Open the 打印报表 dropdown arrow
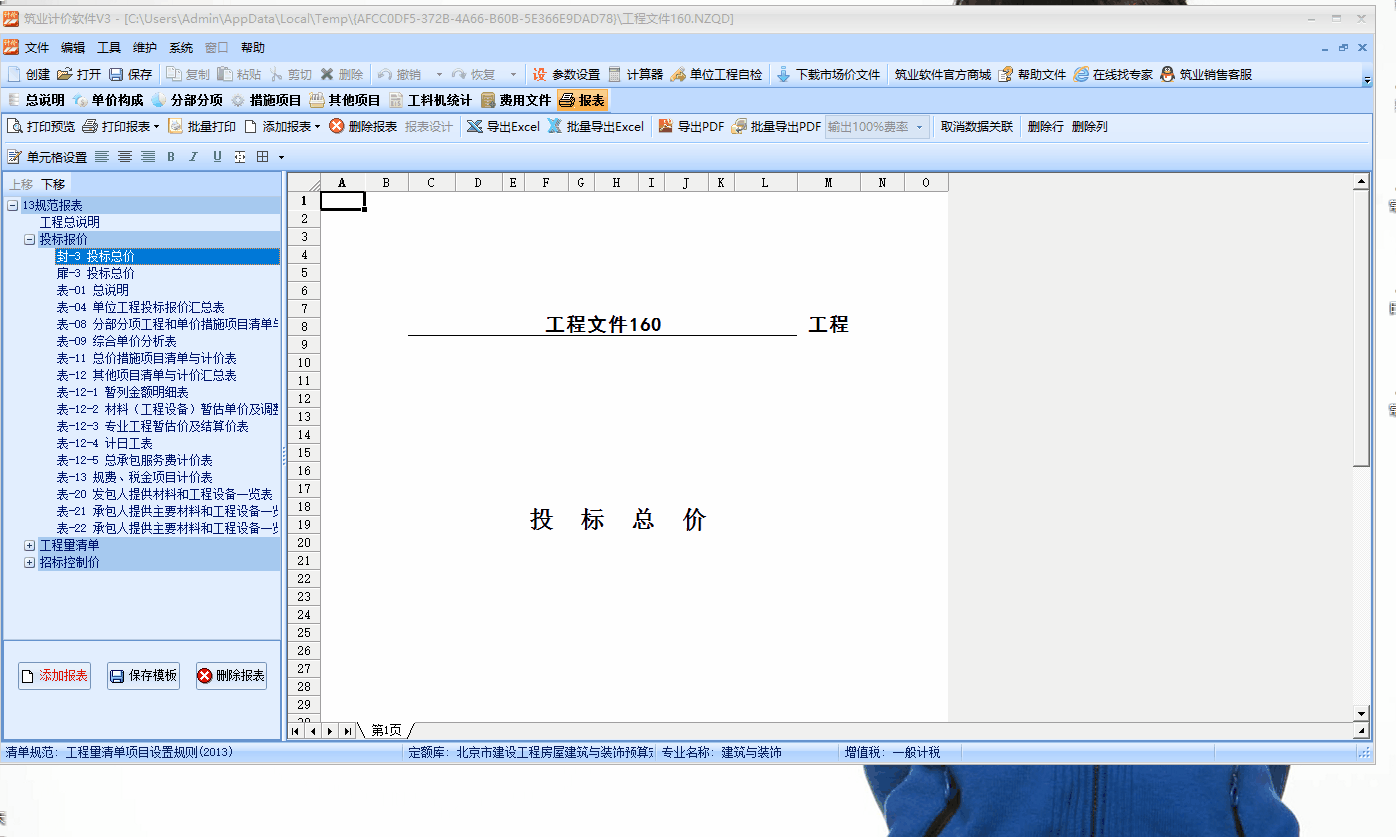Screen dimensions: 1396x837 (156, 127)
